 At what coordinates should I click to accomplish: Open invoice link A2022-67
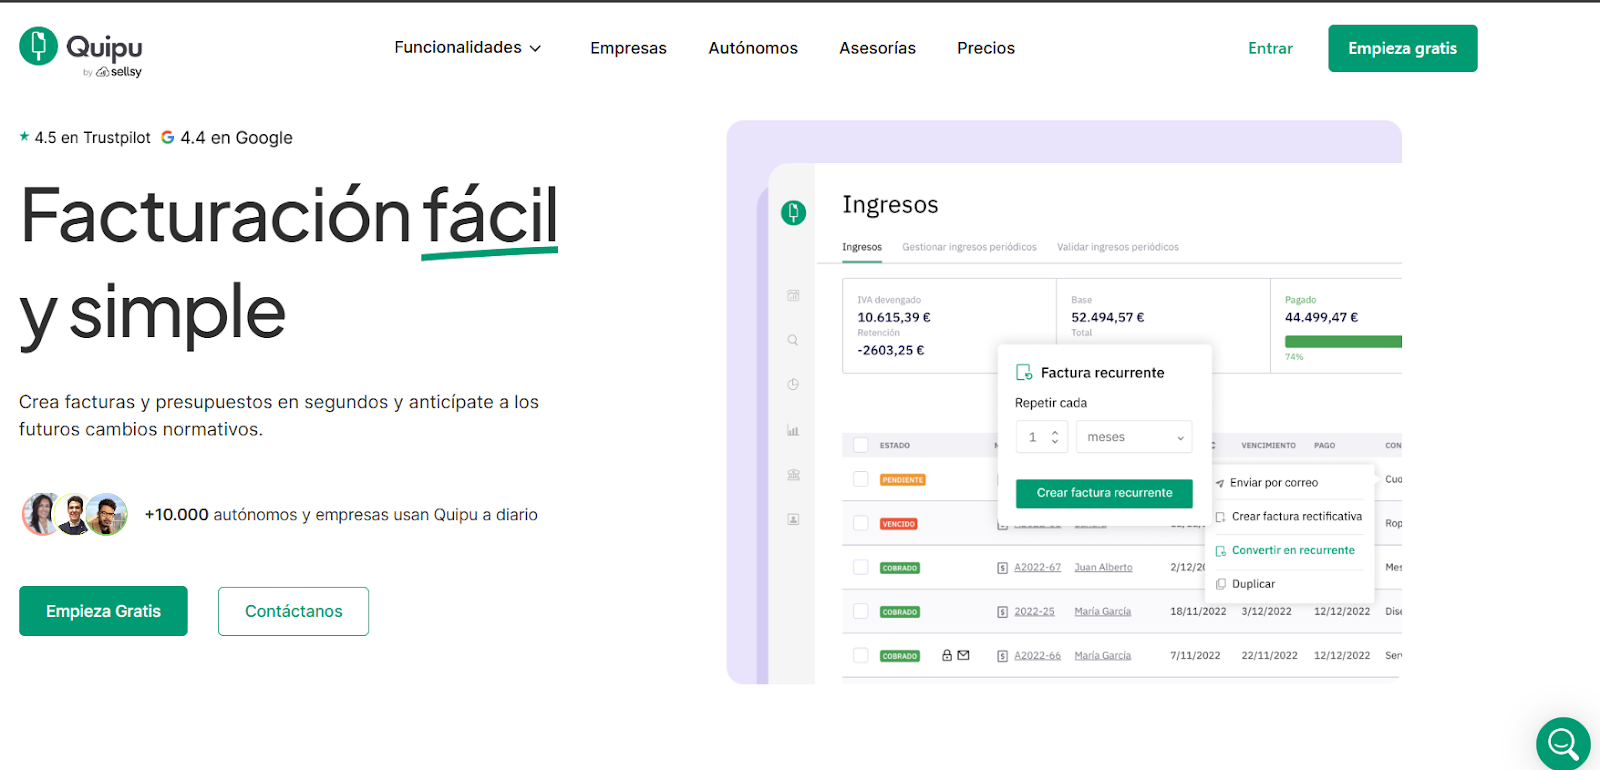tap(1037, 567)
